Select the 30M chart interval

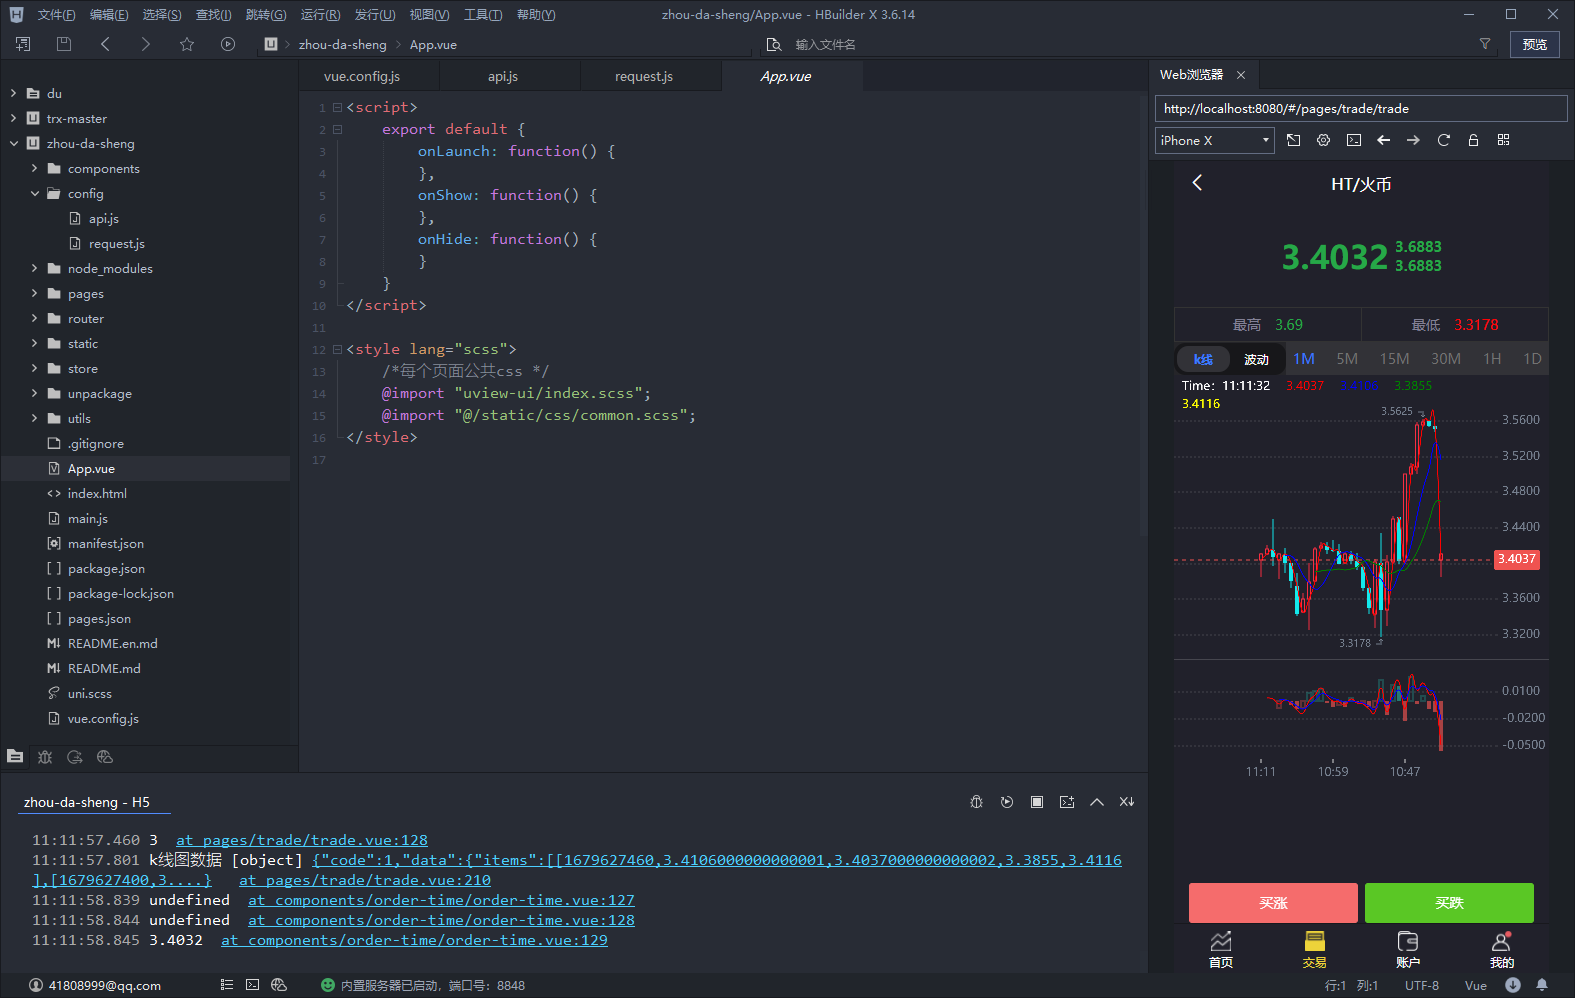point(1446,359)
